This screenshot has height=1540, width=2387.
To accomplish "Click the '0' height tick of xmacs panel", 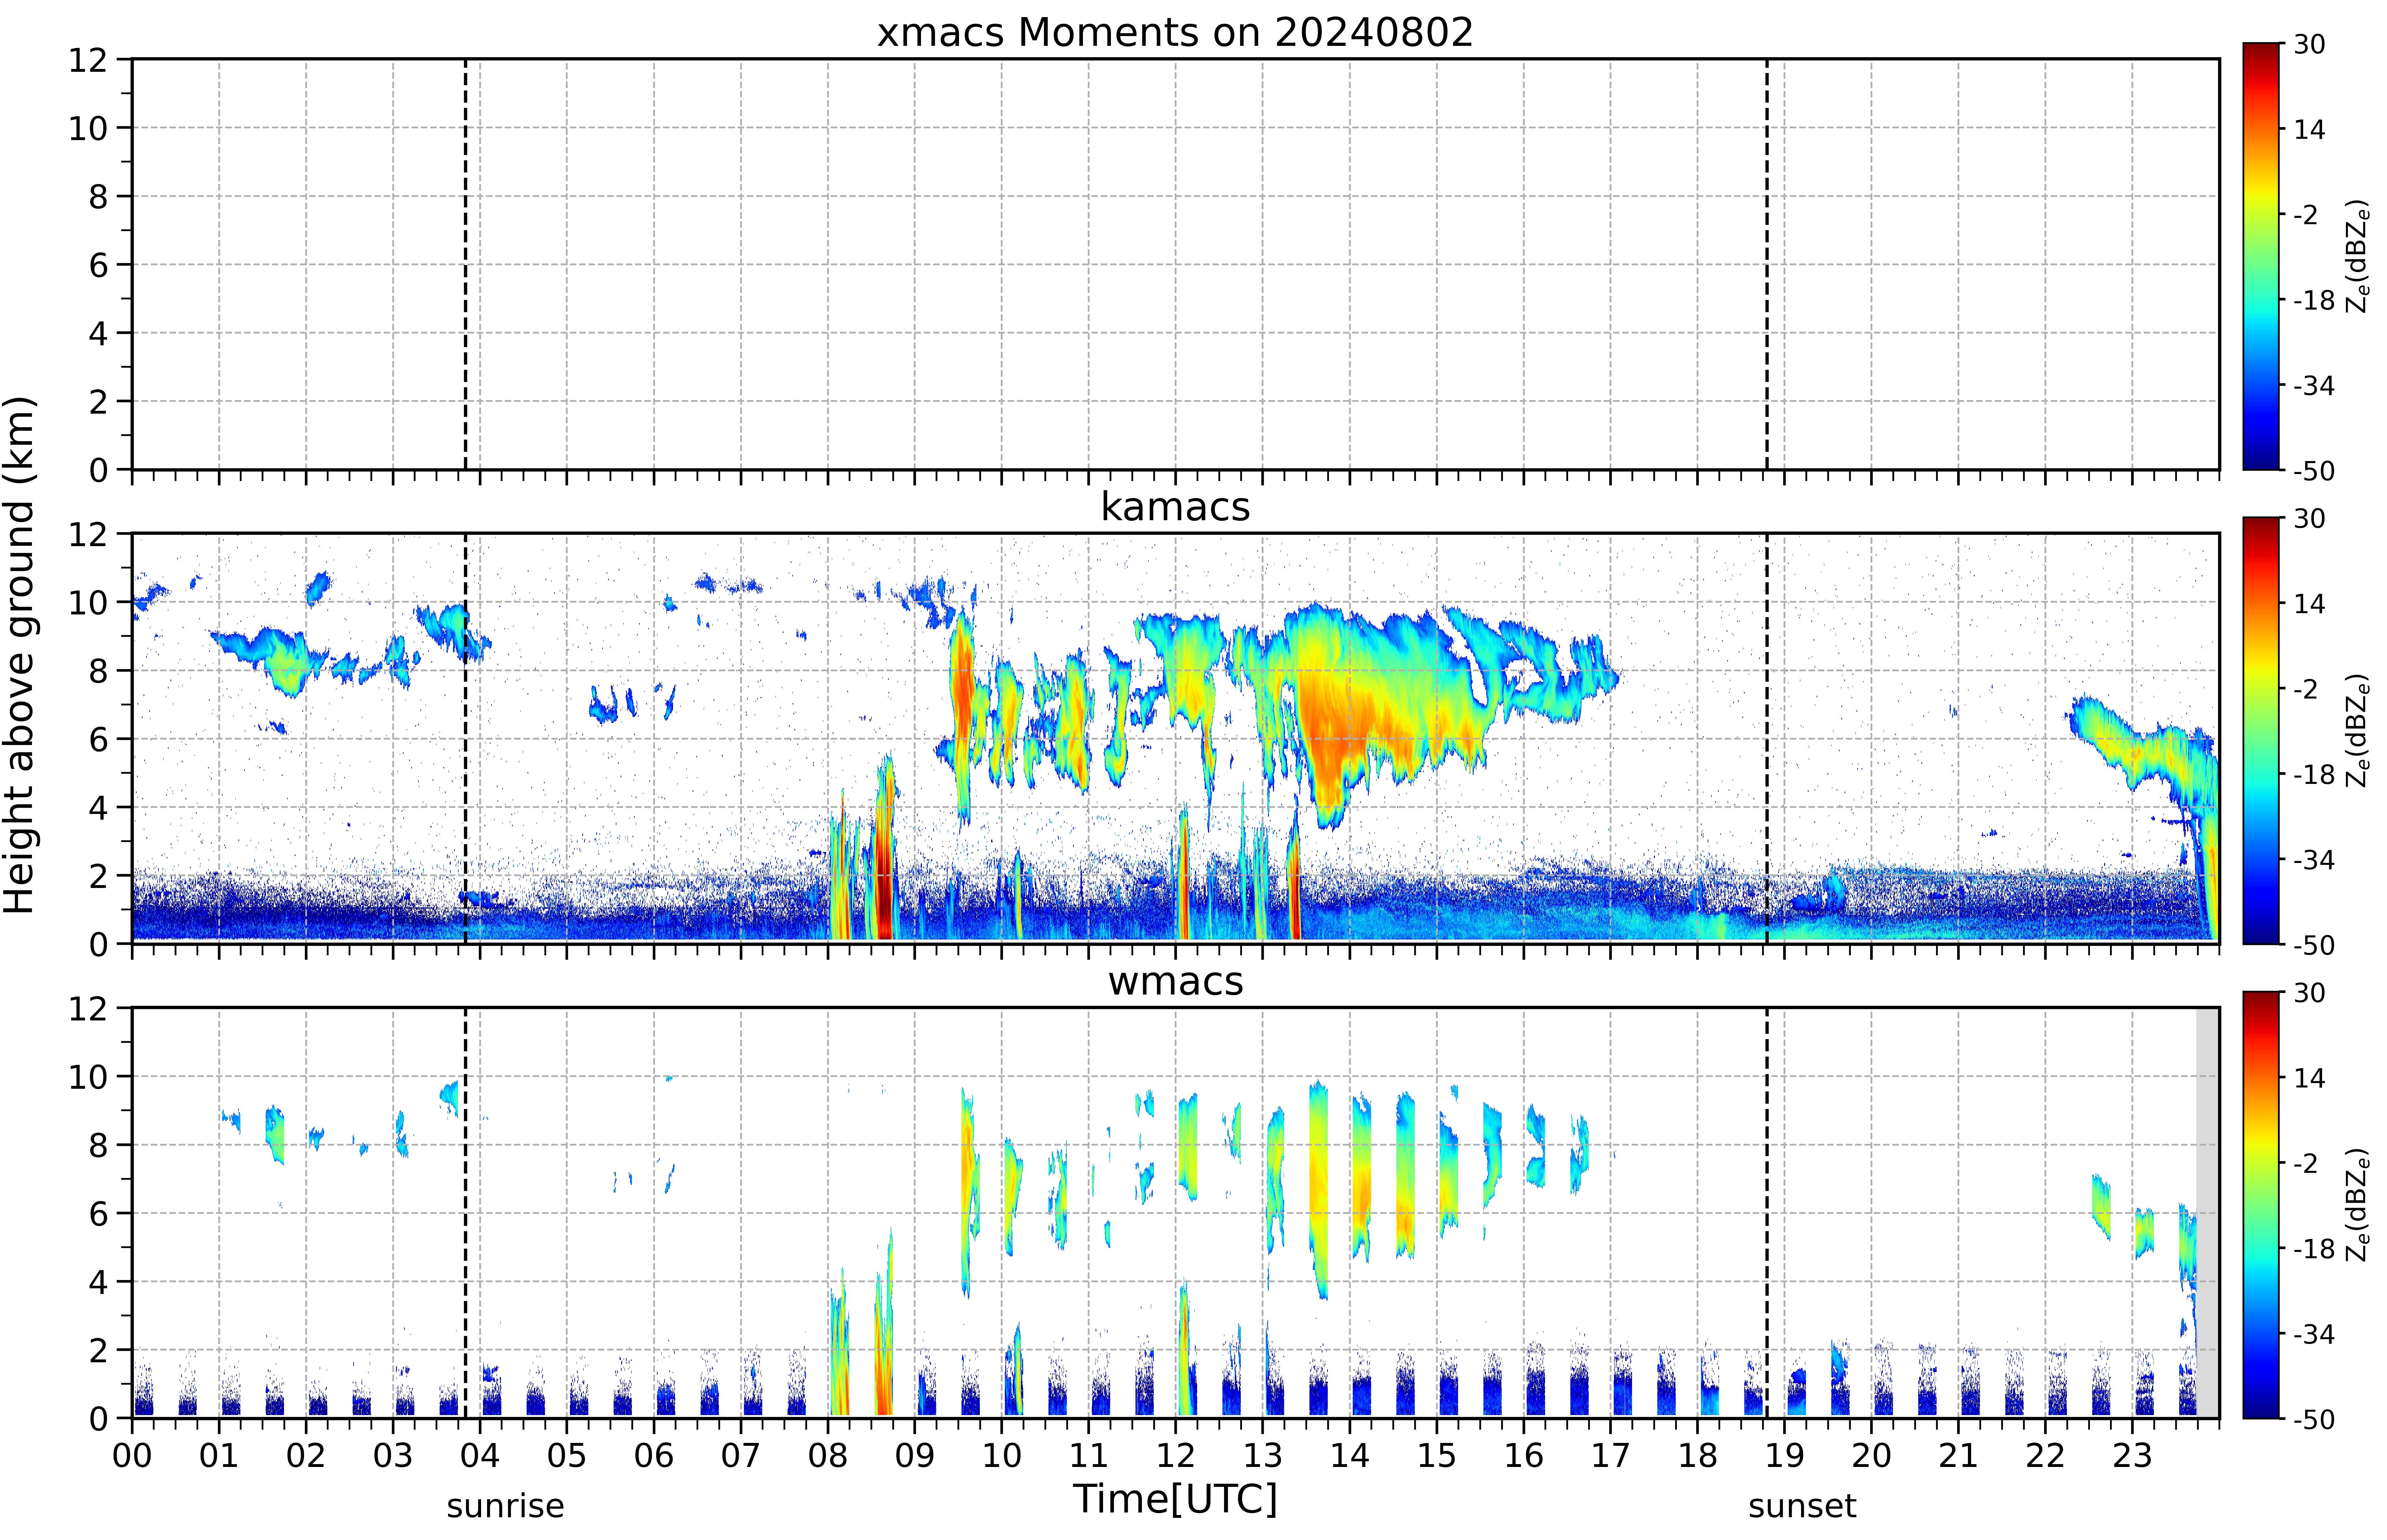I will tap(98, 470).
